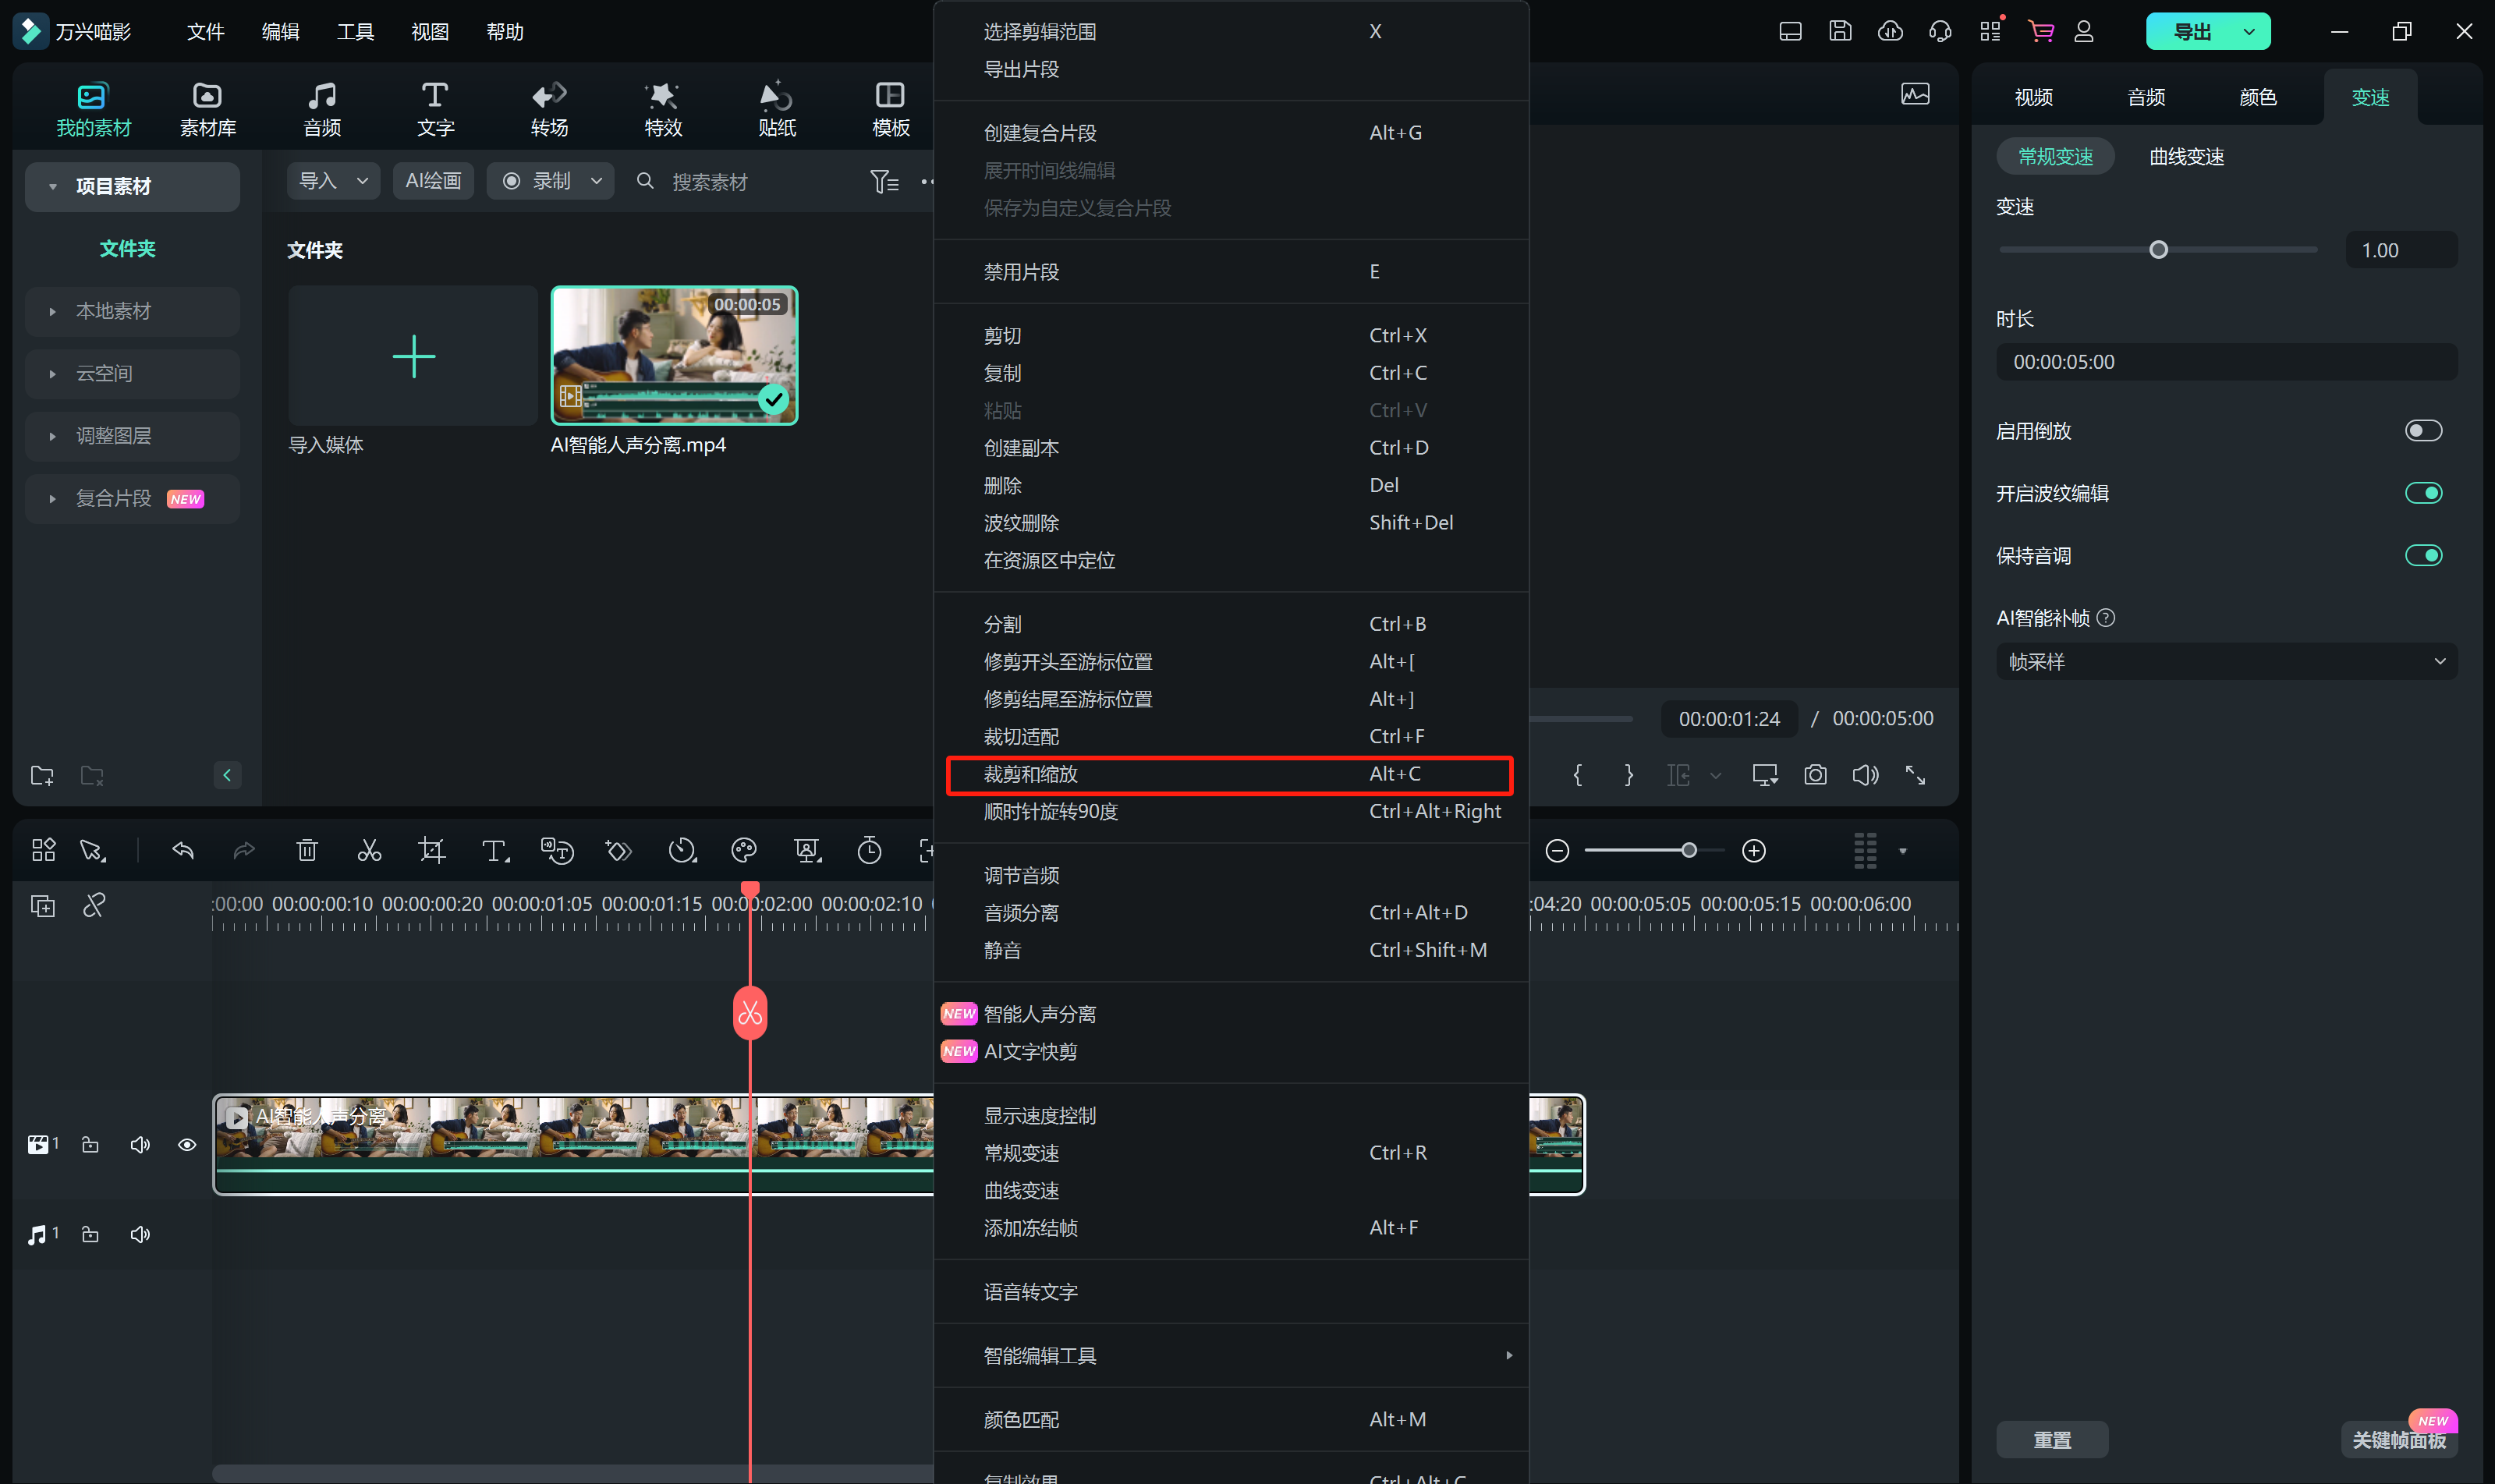Expand the Local Media (本地素材) tree item
This screenshot has height=1484, width=2495.
tap(113, 311)
